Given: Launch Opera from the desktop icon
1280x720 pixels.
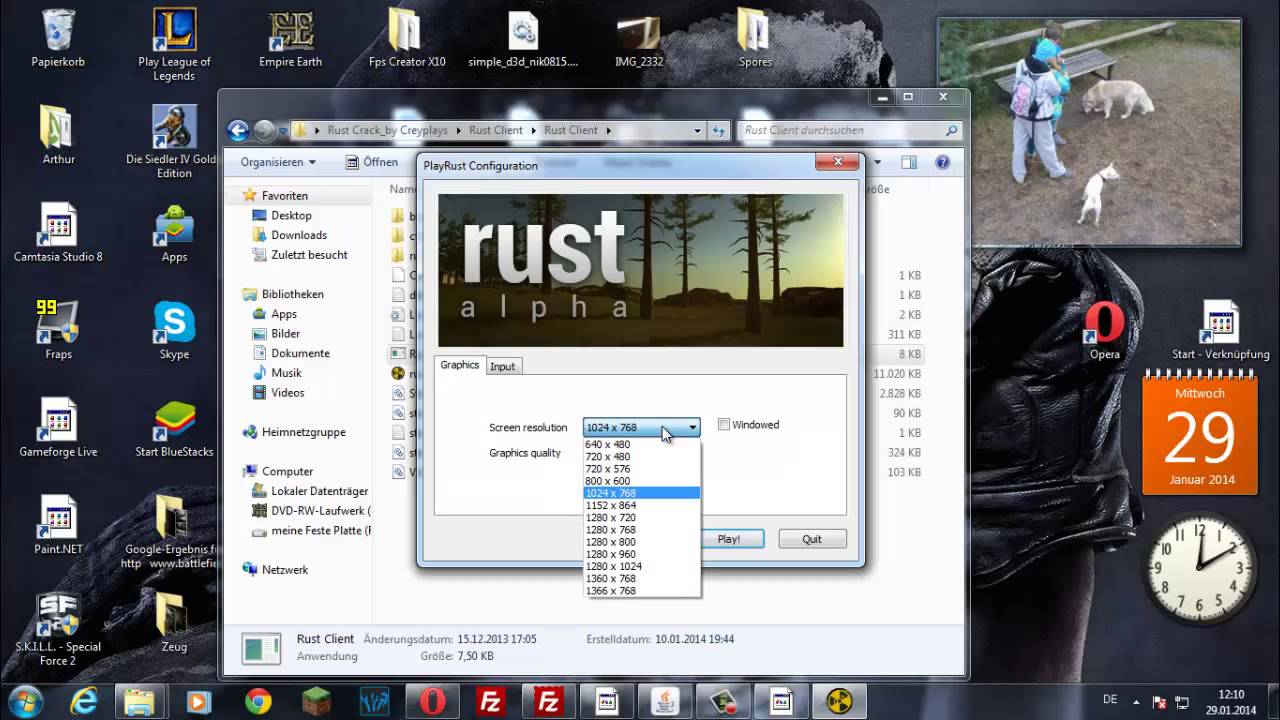Looking at the screenshot, I should pyautogui.click(x=1105, y=331).
